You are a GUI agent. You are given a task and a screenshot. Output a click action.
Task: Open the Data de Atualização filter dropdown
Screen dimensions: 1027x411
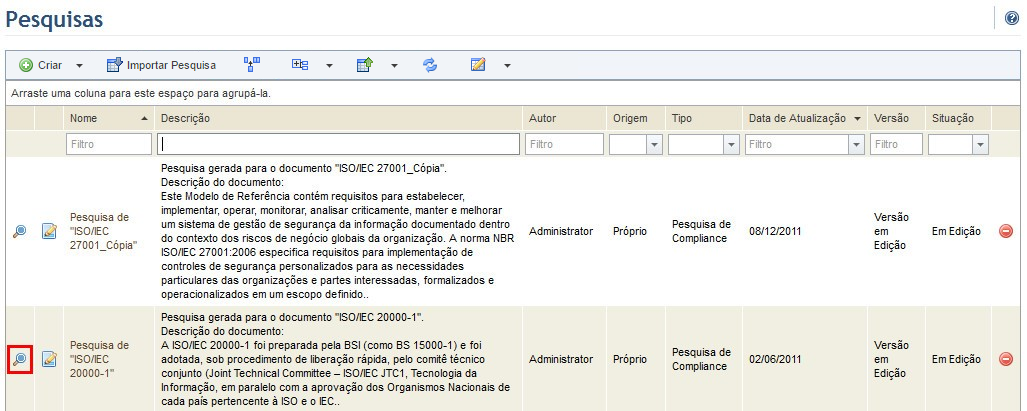tap(856, 145)
